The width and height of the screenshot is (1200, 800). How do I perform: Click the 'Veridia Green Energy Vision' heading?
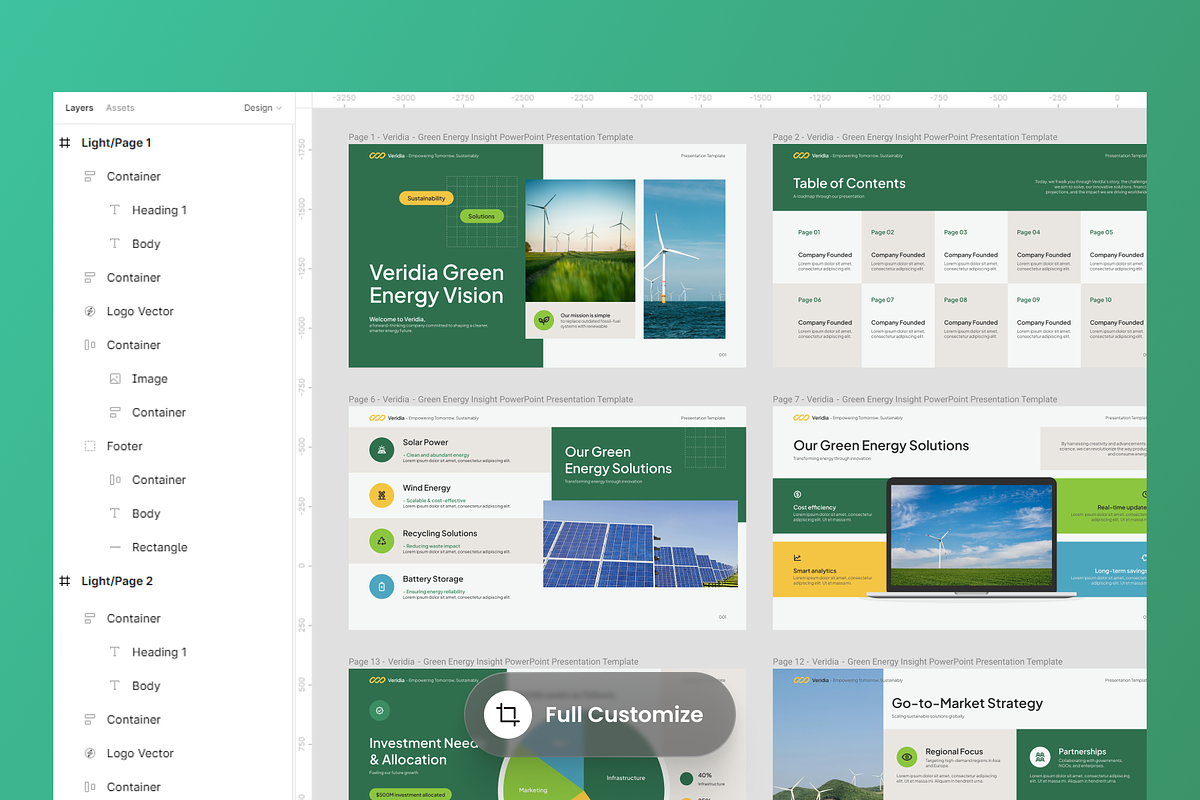tap(436, 284)
